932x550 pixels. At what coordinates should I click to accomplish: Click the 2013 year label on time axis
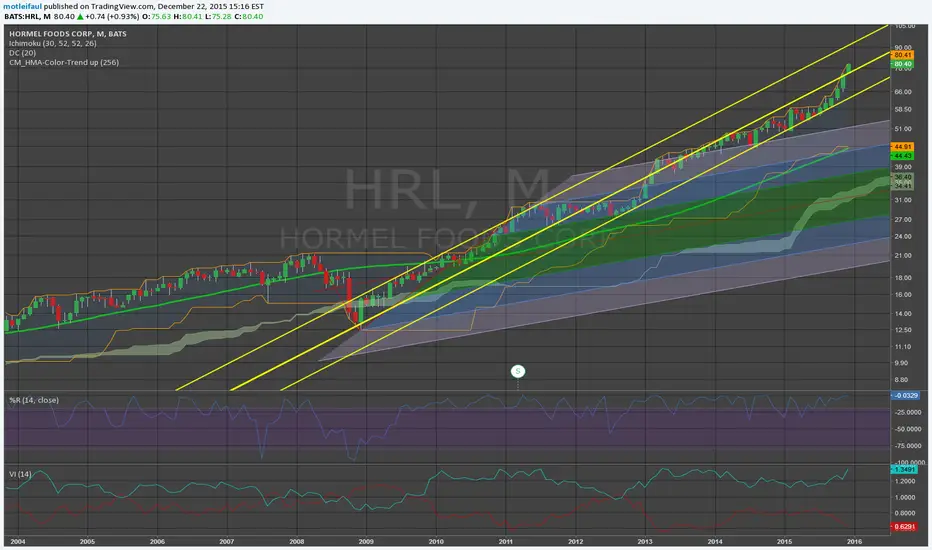(645, 542)
